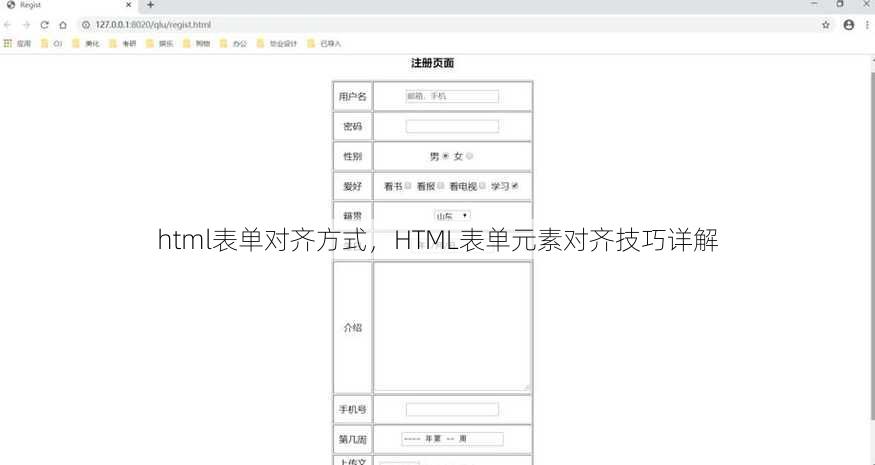Uncheck the 学习 hobby checkbox
Screen dimensions: 875x465
[x=515, y=186]
